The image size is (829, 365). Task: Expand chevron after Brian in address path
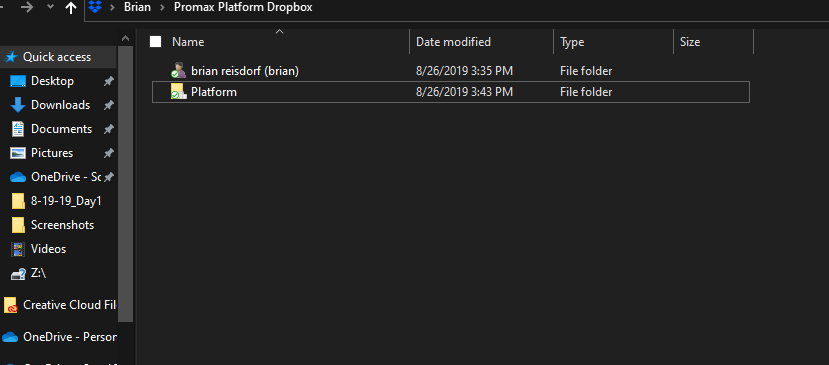162,8
